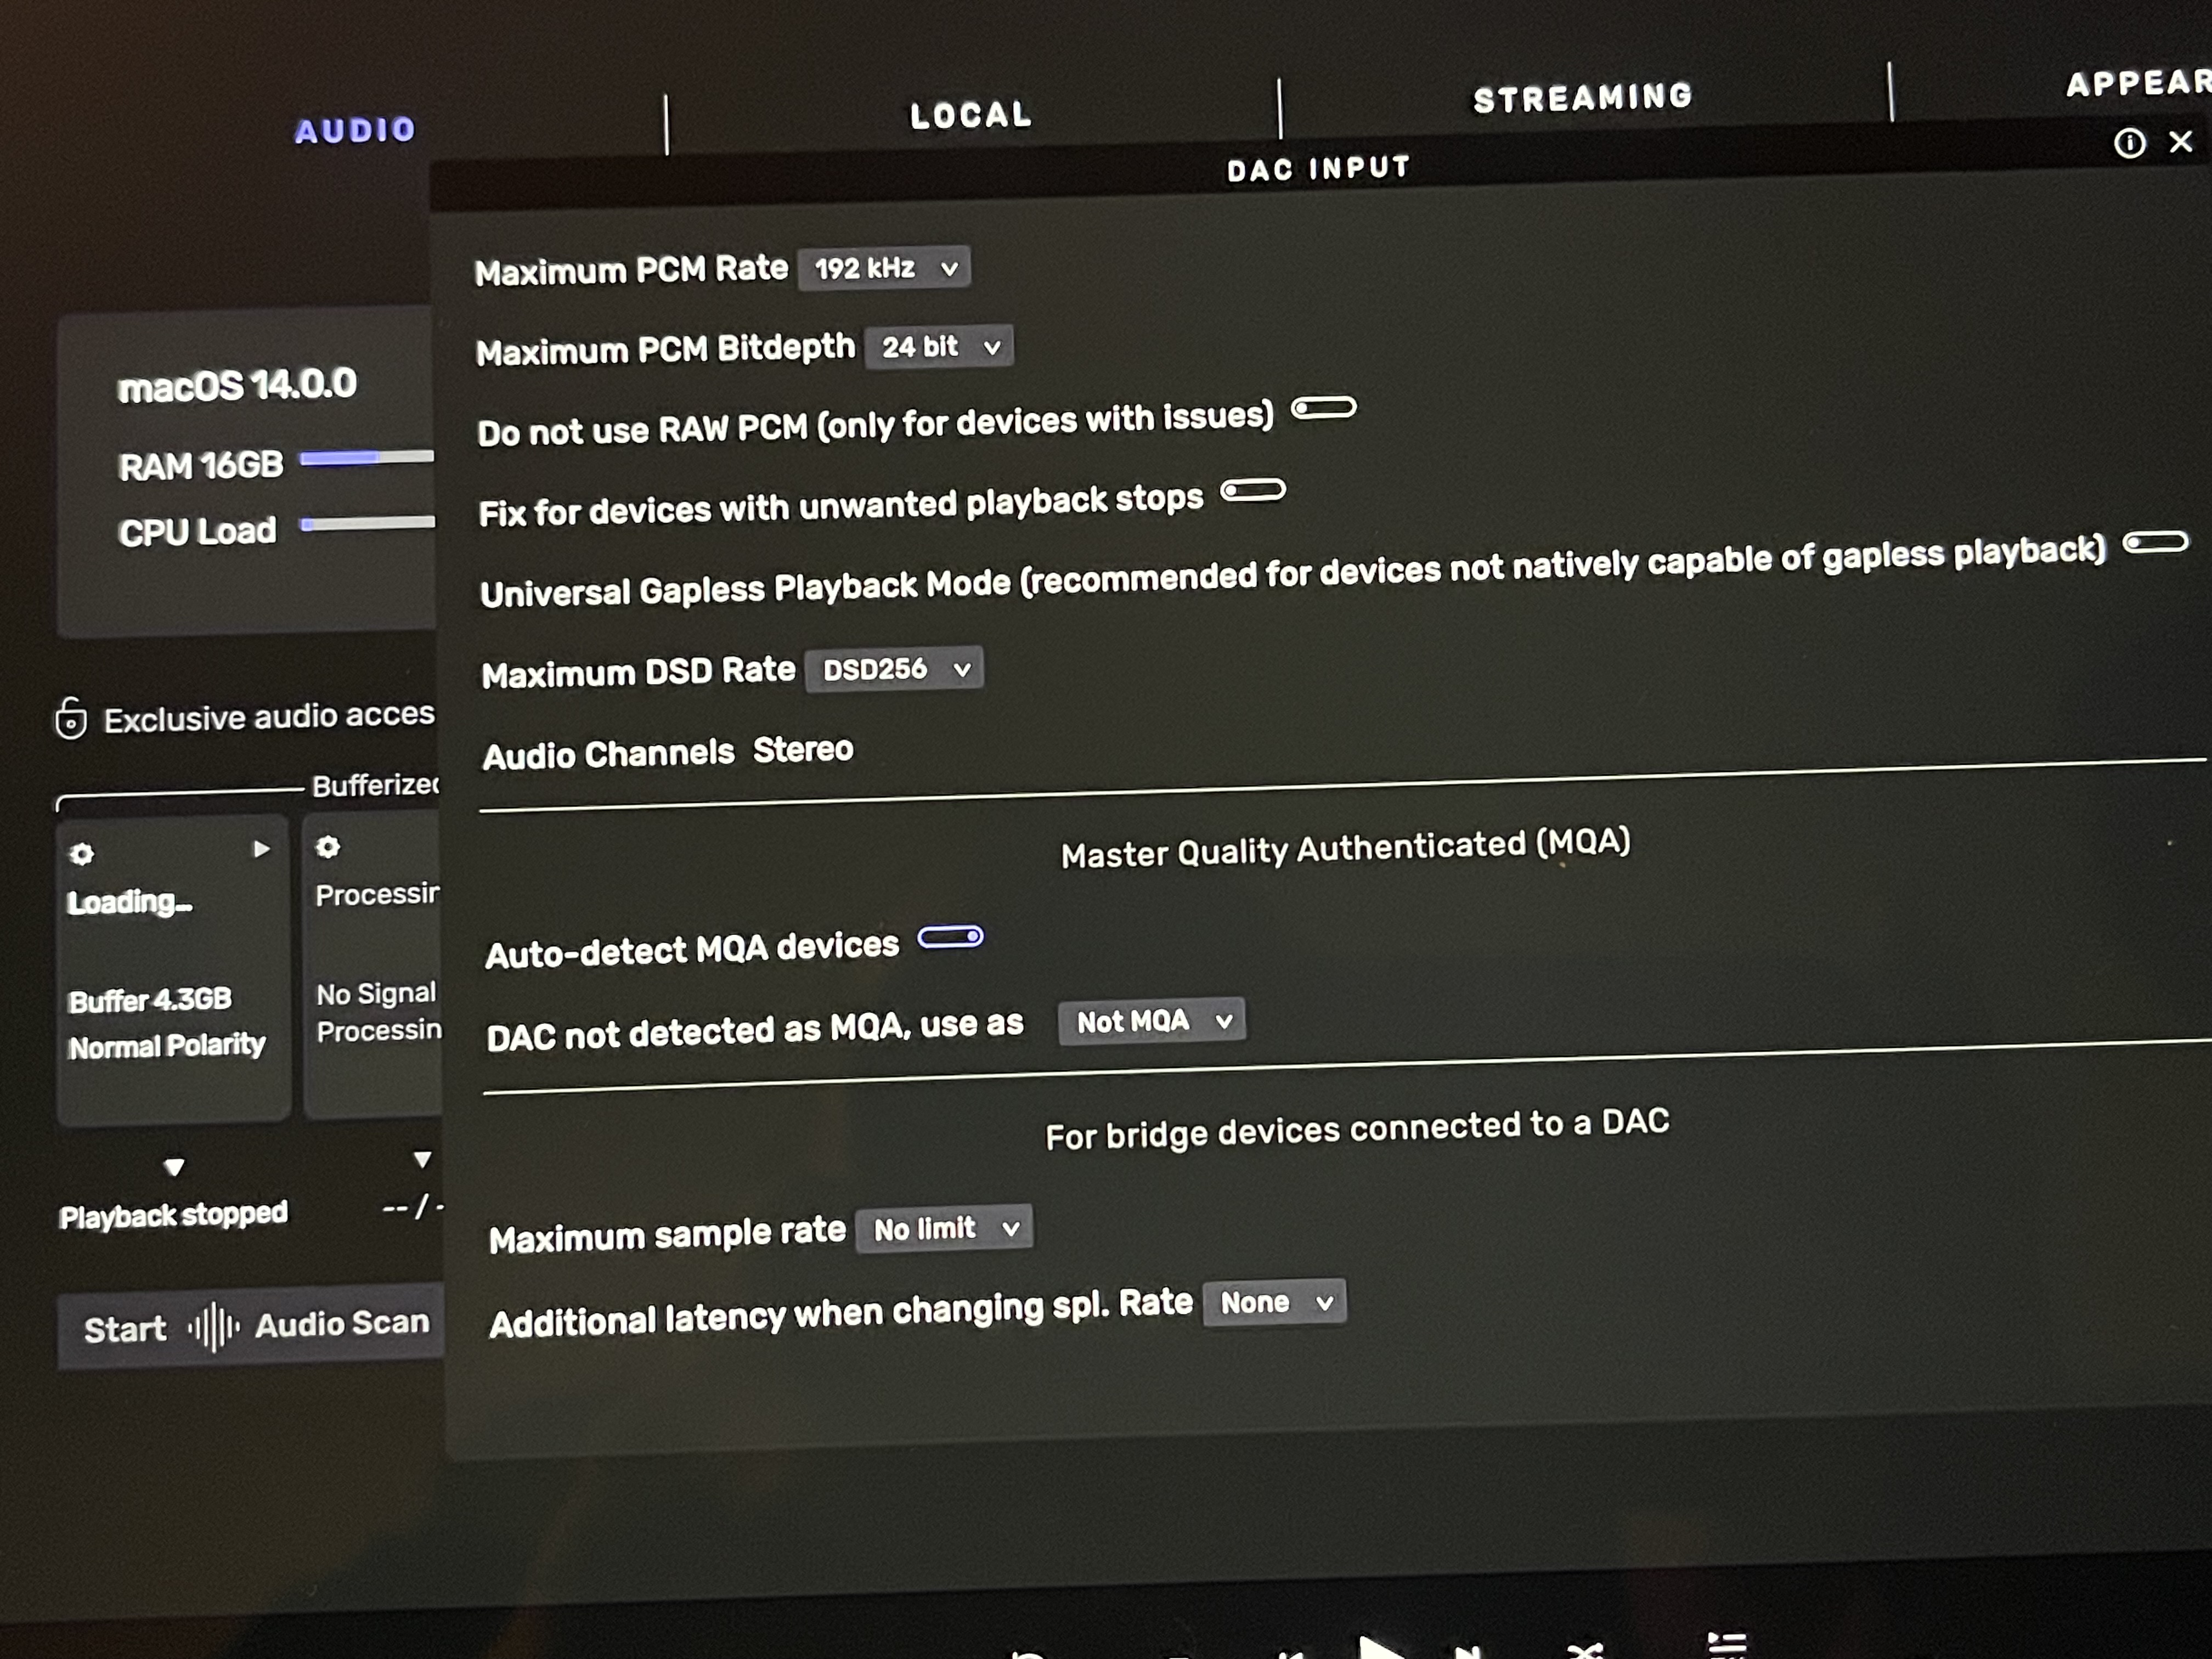
Task: Click the Master Quality Authenticated (MQA) heading
Action: click(1346, 848)
